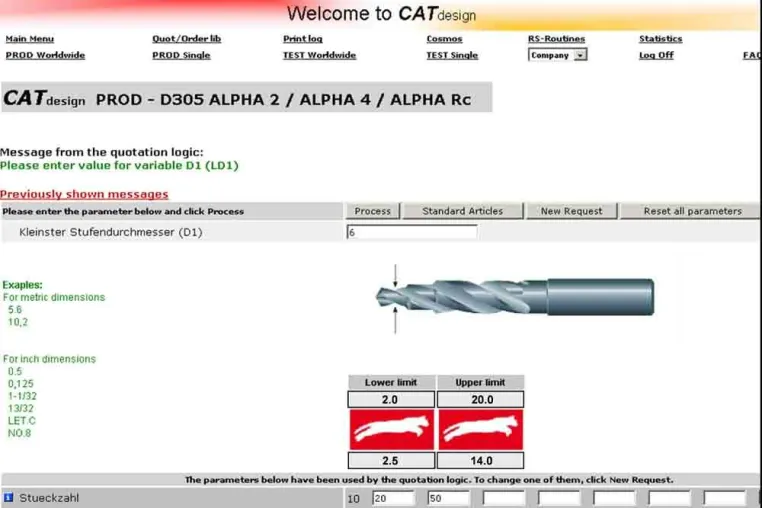This screenshot has height=508, width=762.
Task: View Statistics page
Action: click(x=660, y=39)
